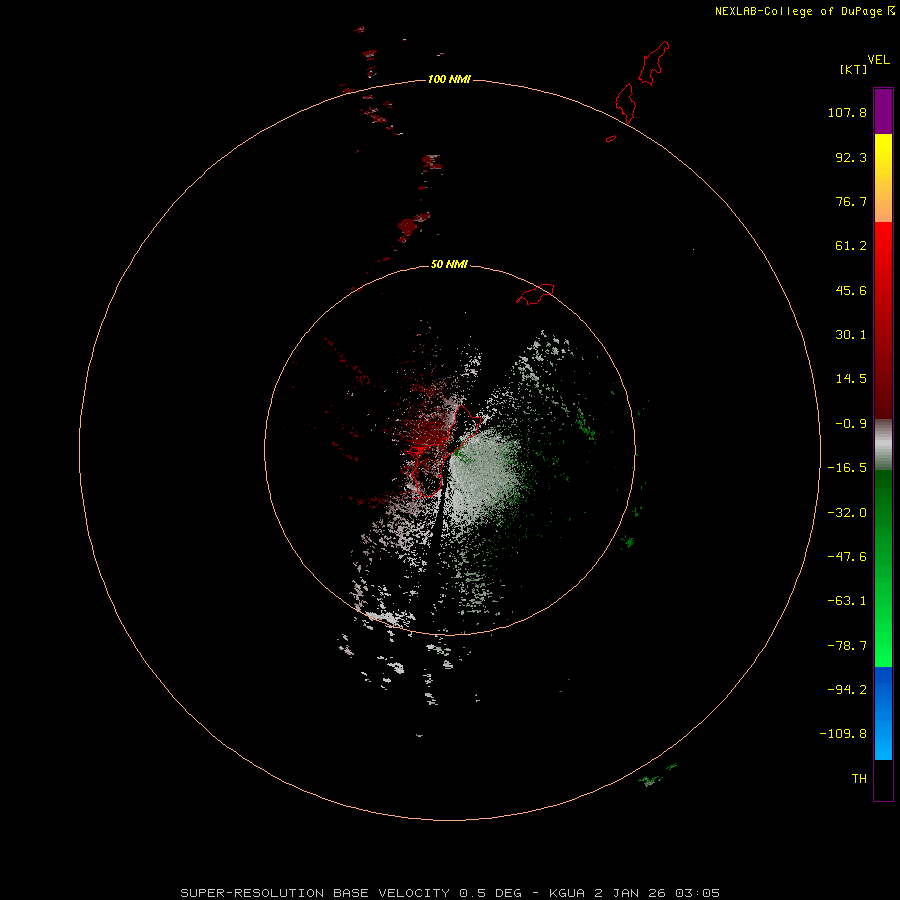Click the -78.7 scale value
900x900 pixels.
click(847, 646)
